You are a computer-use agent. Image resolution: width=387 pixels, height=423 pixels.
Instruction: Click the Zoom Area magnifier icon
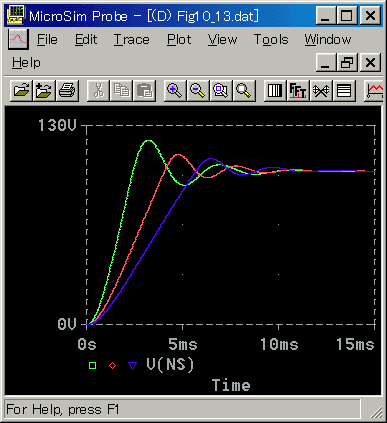221,90
